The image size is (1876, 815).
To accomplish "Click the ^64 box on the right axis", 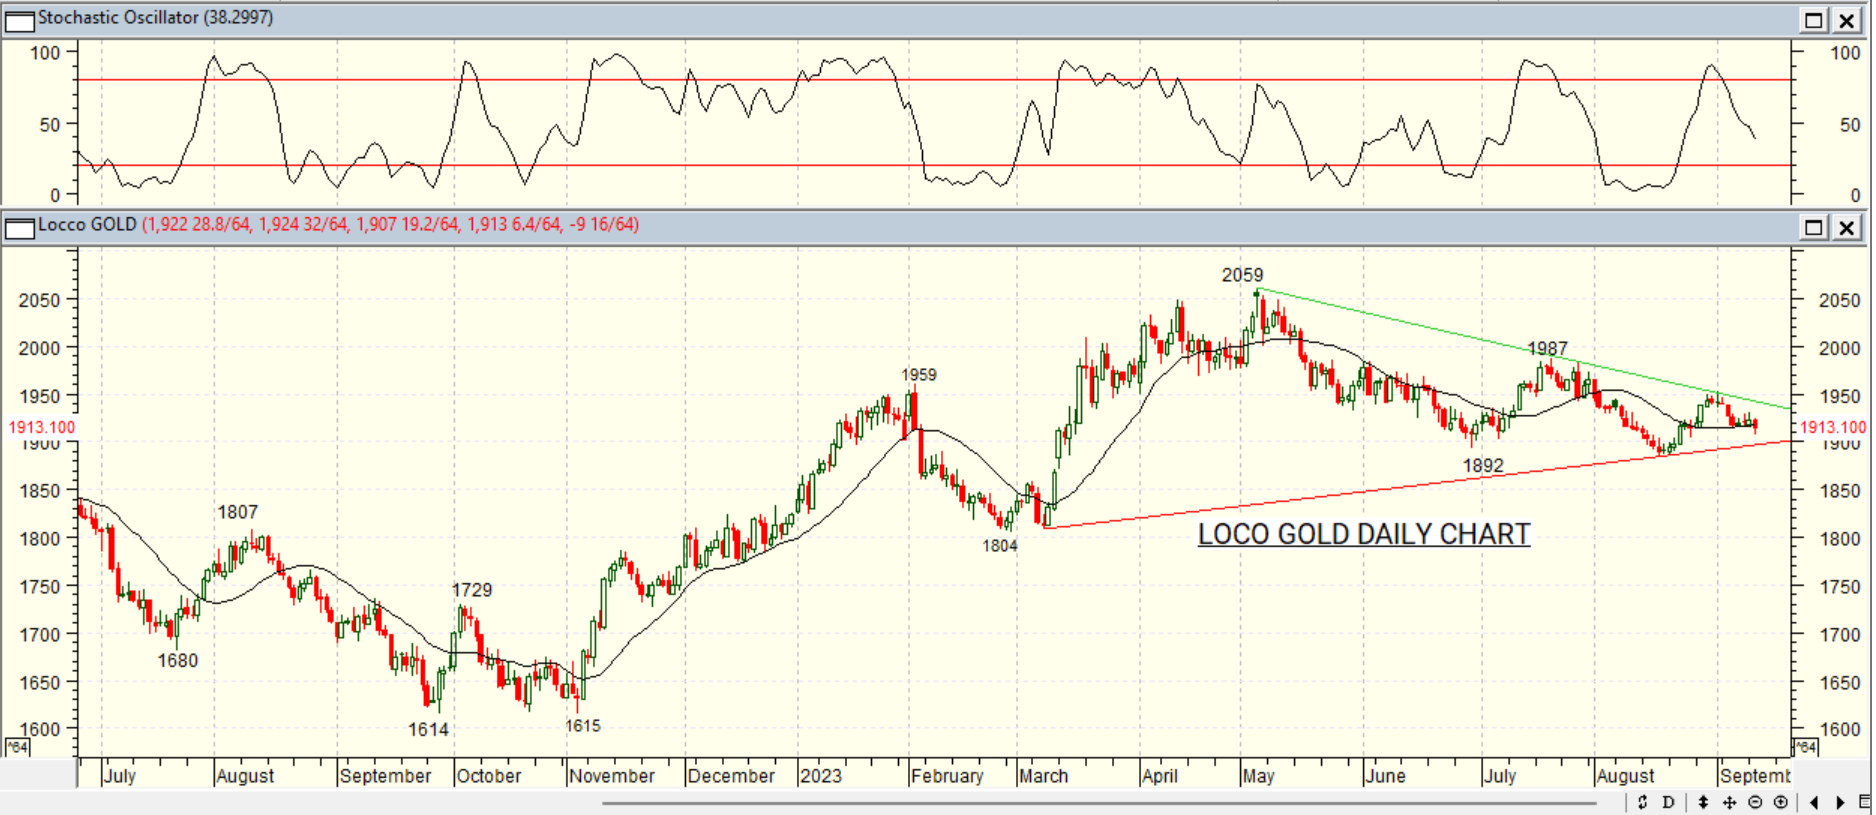I will click(1805, 747).
